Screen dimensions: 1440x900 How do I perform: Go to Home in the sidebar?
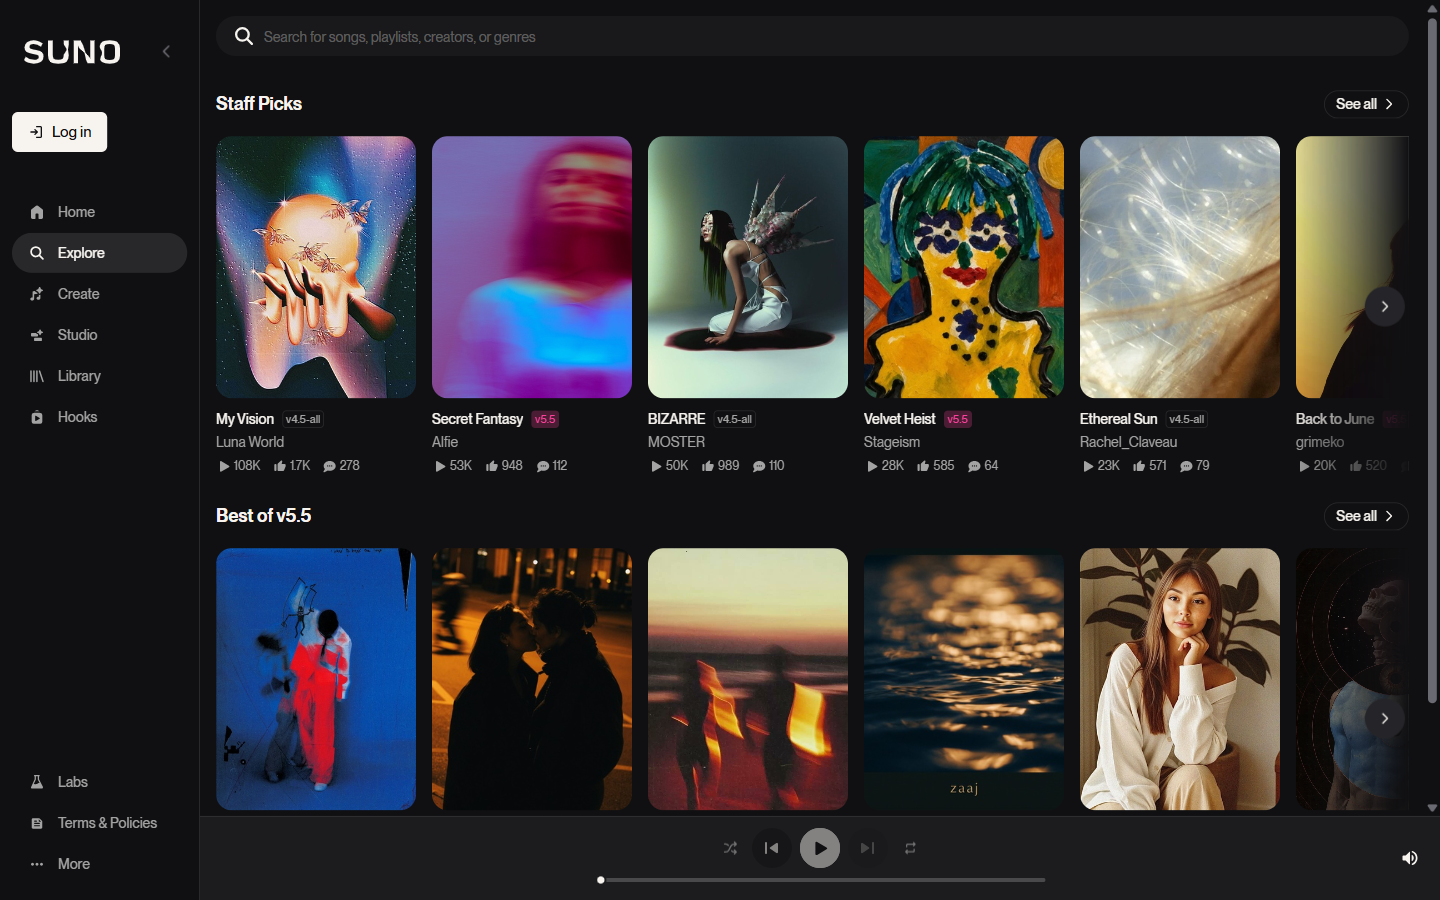99,212
